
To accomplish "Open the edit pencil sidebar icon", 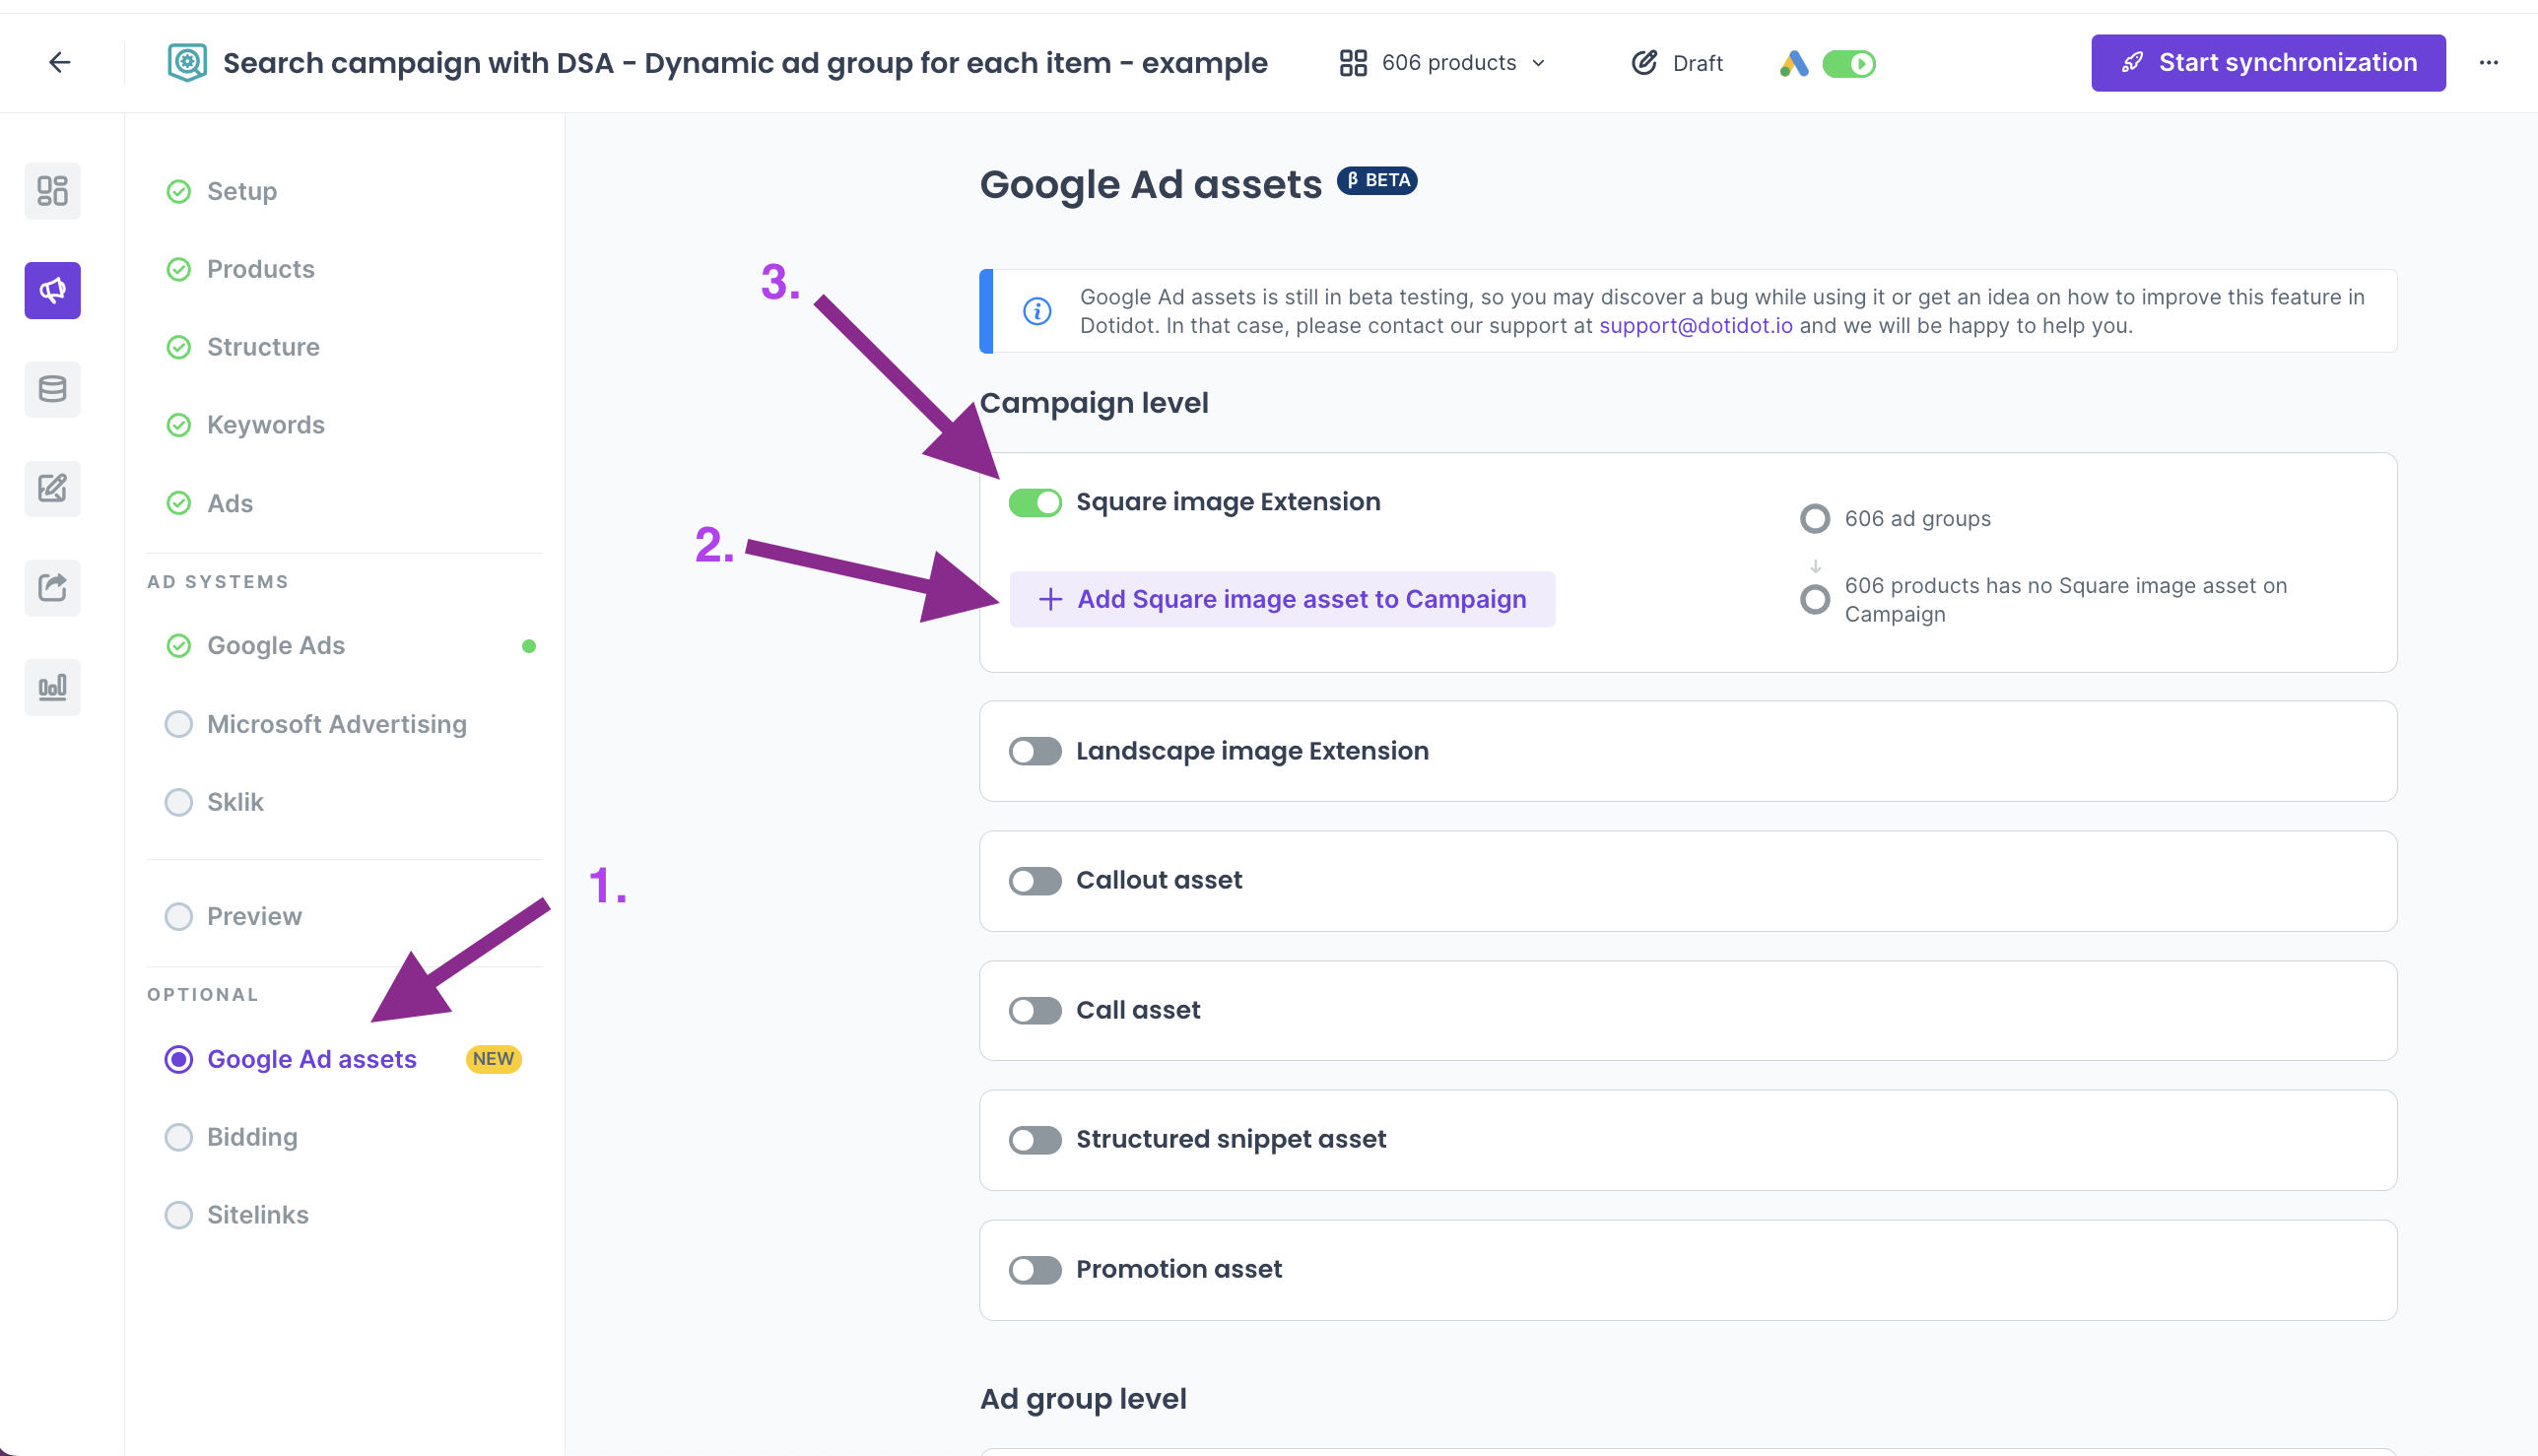I will (x=53, y=488).
